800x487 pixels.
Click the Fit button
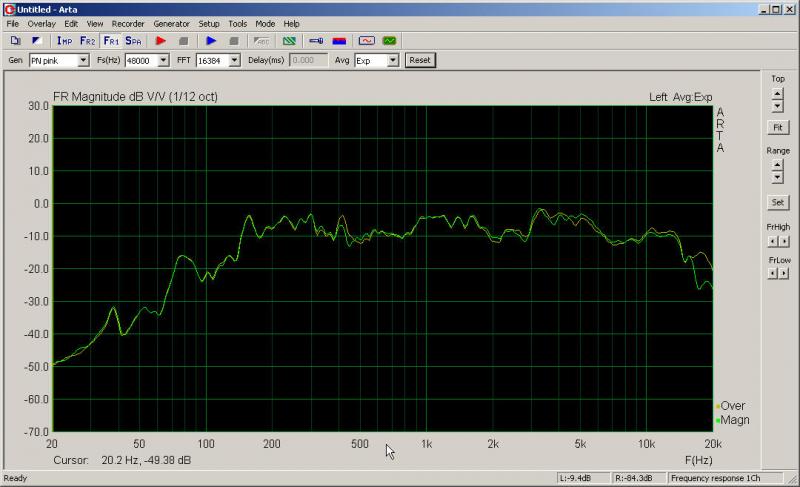[x=777, y=128]
